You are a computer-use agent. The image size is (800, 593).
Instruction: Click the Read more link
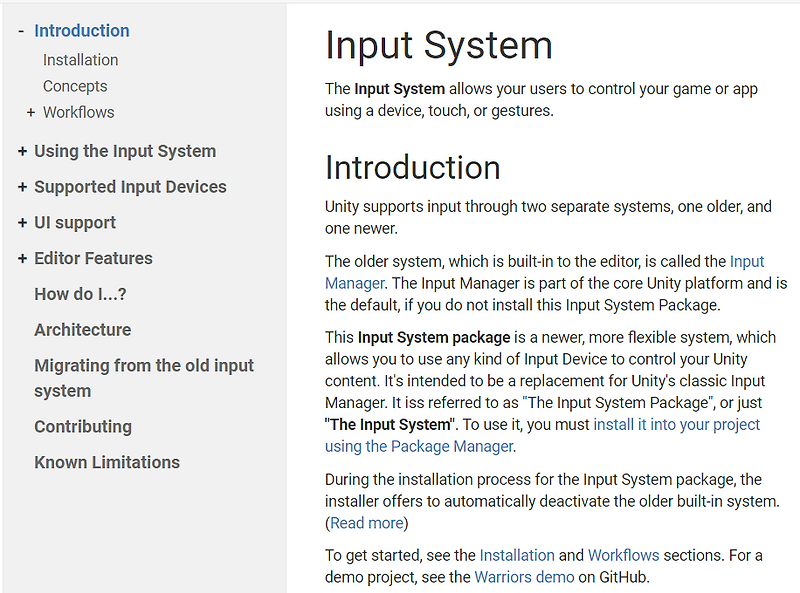coord(366,522)
